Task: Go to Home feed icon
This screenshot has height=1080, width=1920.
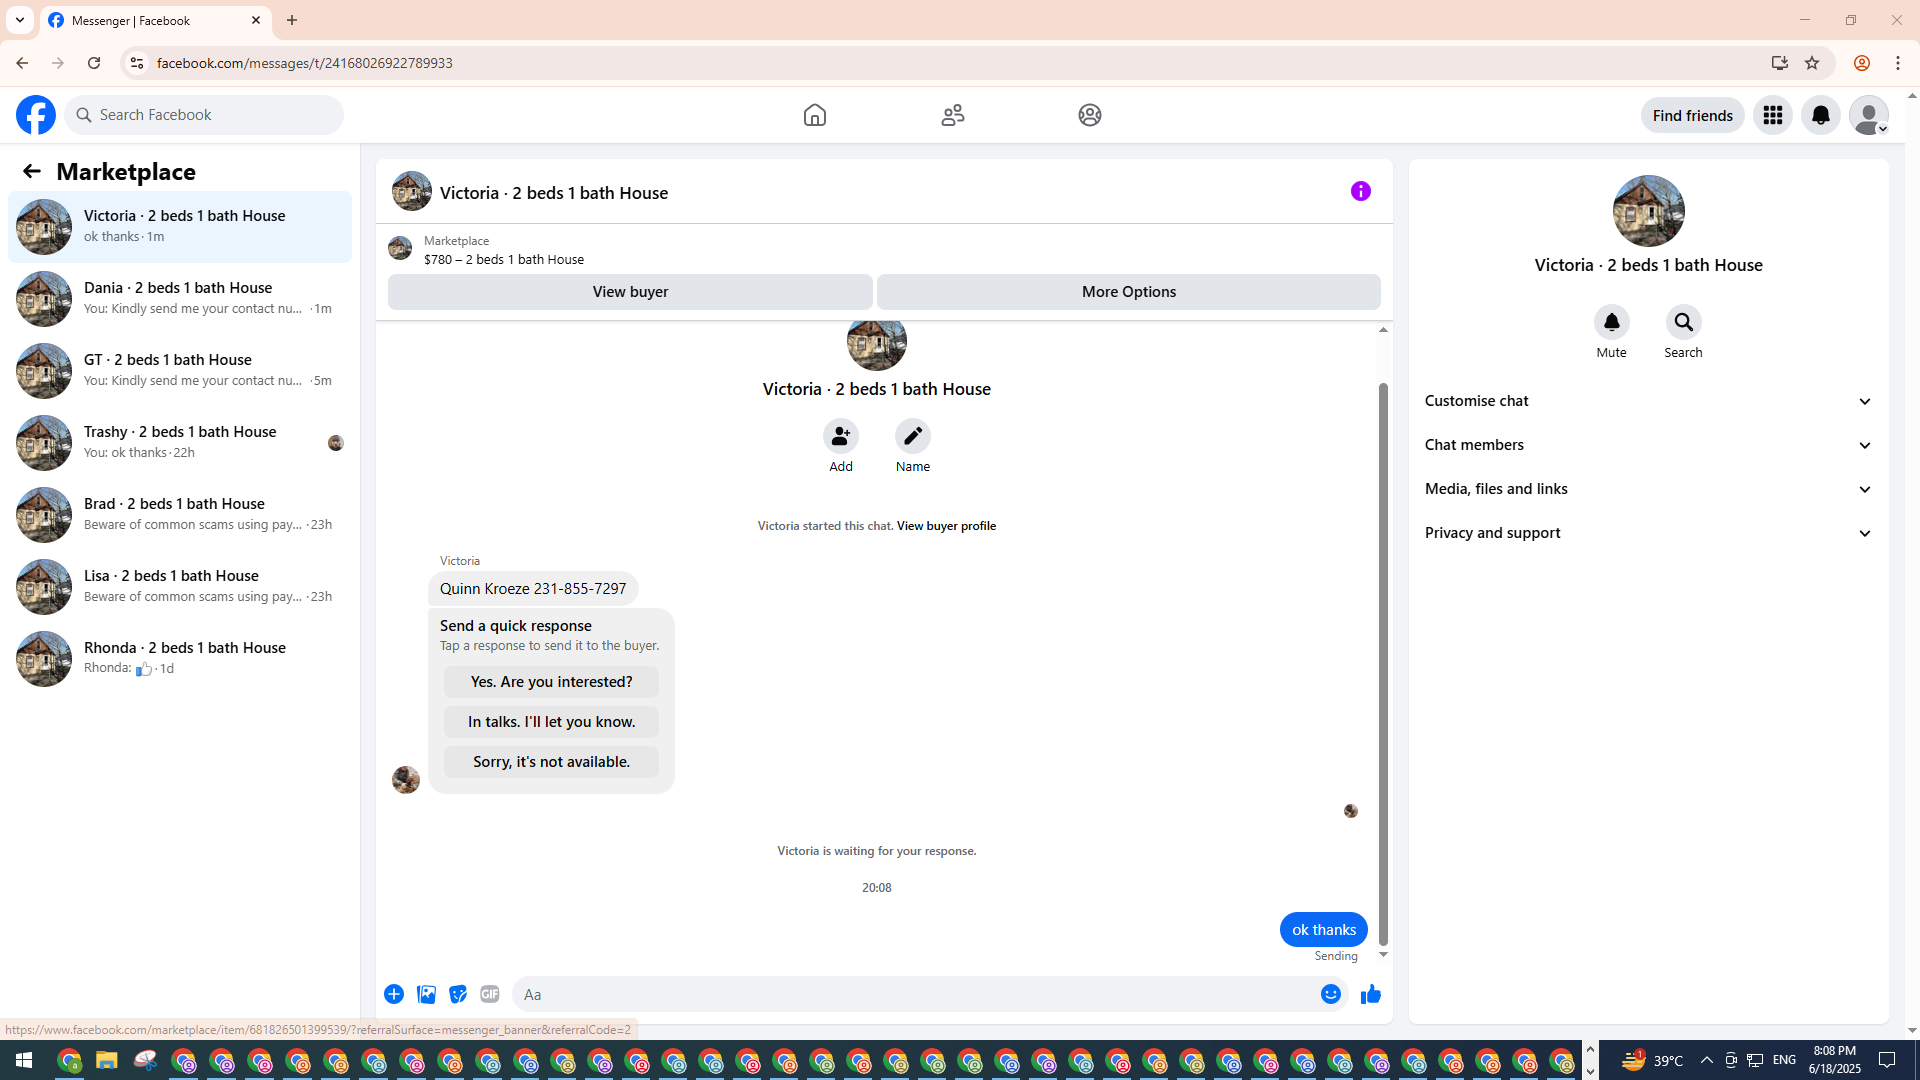Action: point(815,115)
